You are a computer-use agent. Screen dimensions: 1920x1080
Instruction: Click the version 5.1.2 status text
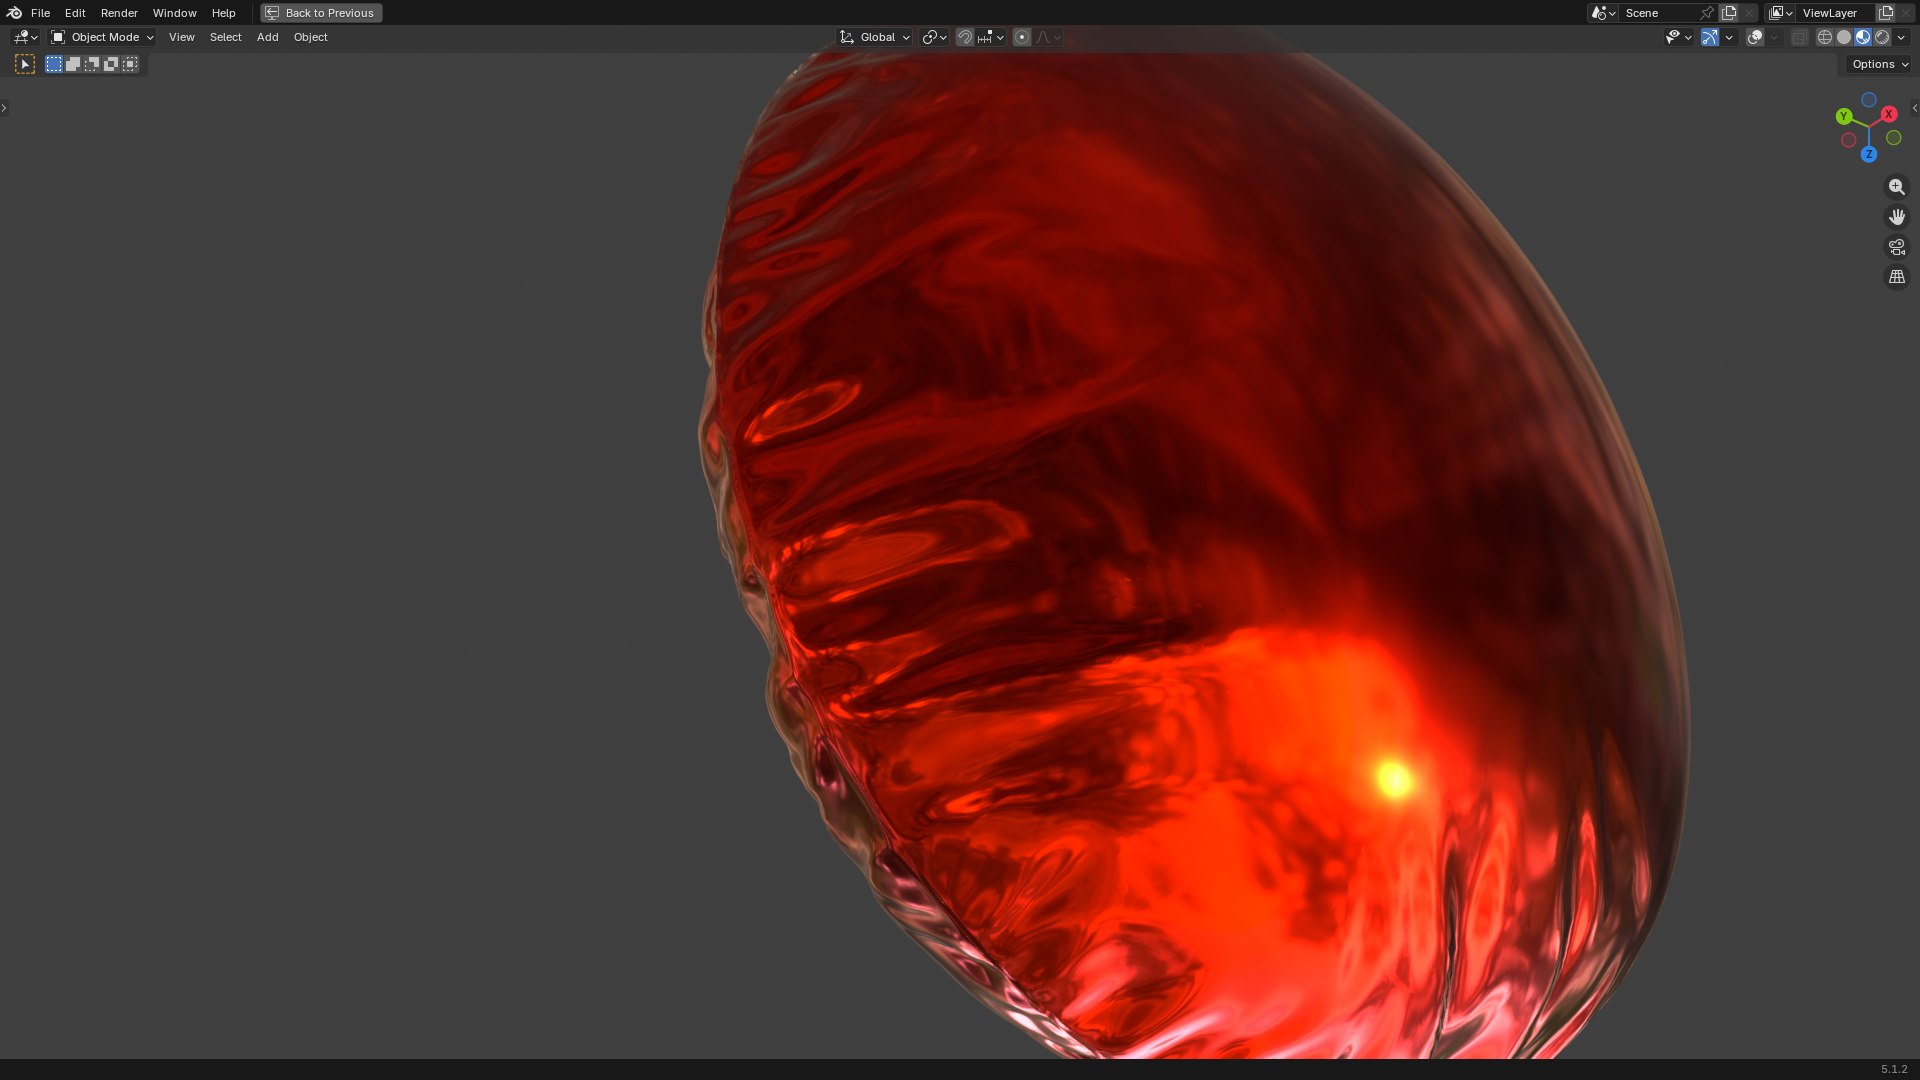(x=1893, y=1069)
